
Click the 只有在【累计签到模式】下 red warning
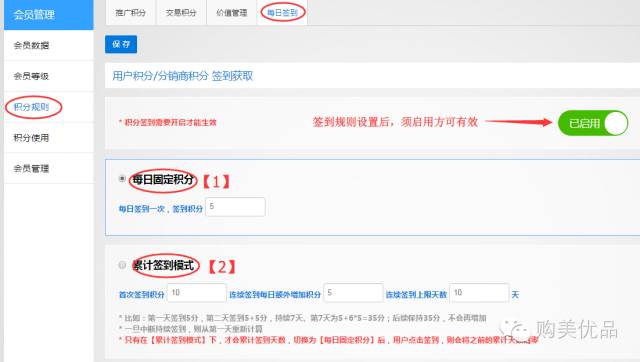(328, 340)
